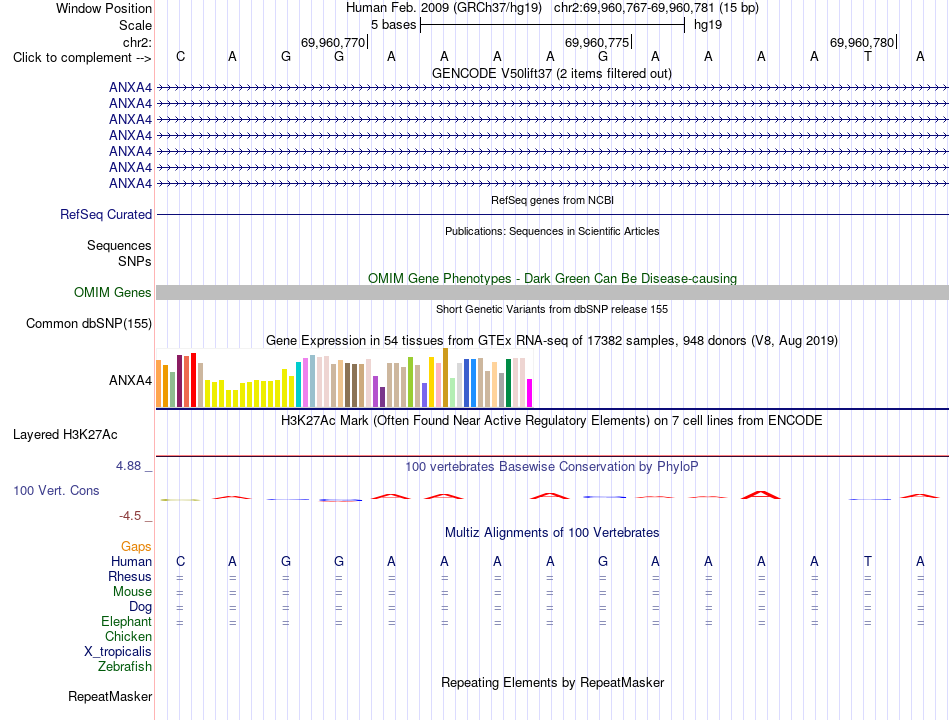Image resolution: width=950 pixels, height=720 pixels.
Task: Open 'Publications: Sequences in Scientific Articles' title
Action: point(552,231)
